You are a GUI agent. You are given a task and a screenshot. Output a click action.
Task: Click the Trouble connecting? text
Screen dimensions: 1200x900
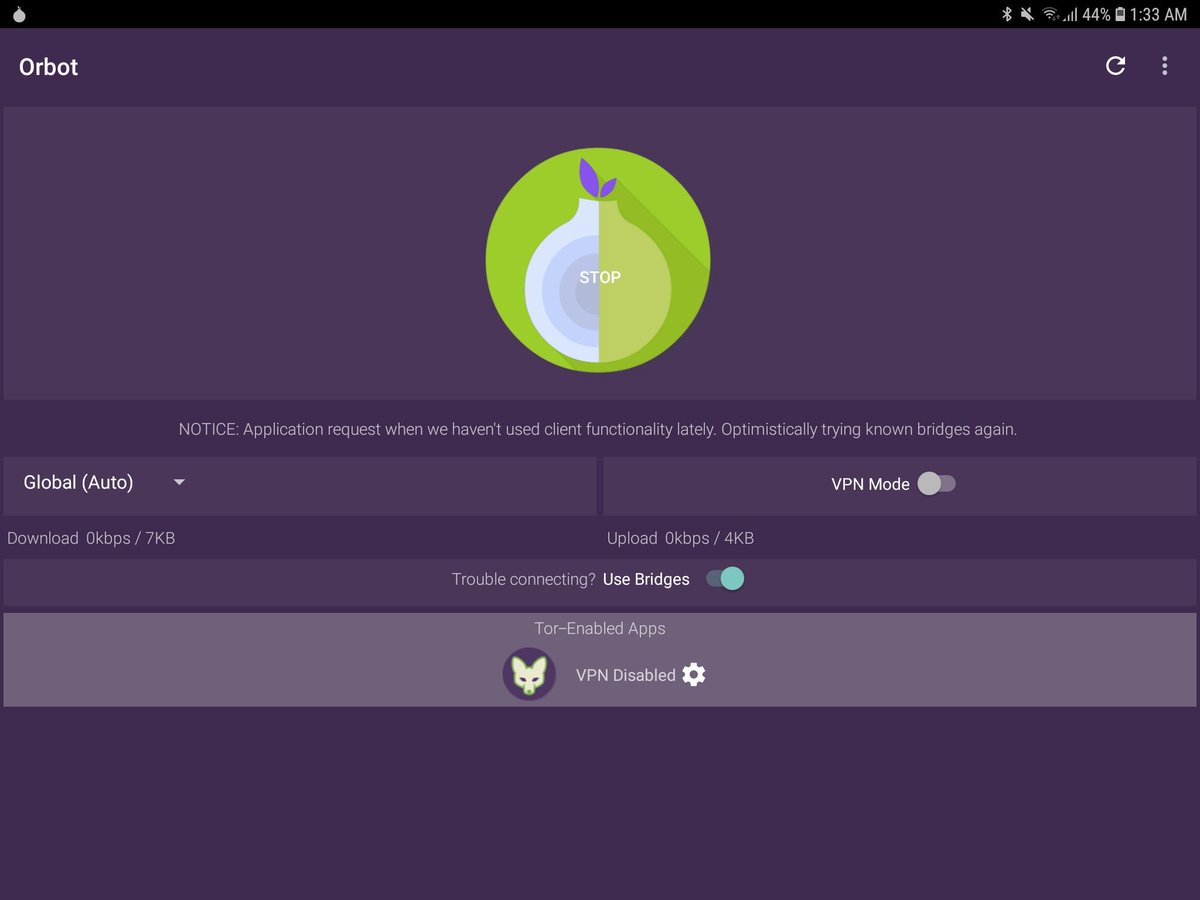[523, 579]
